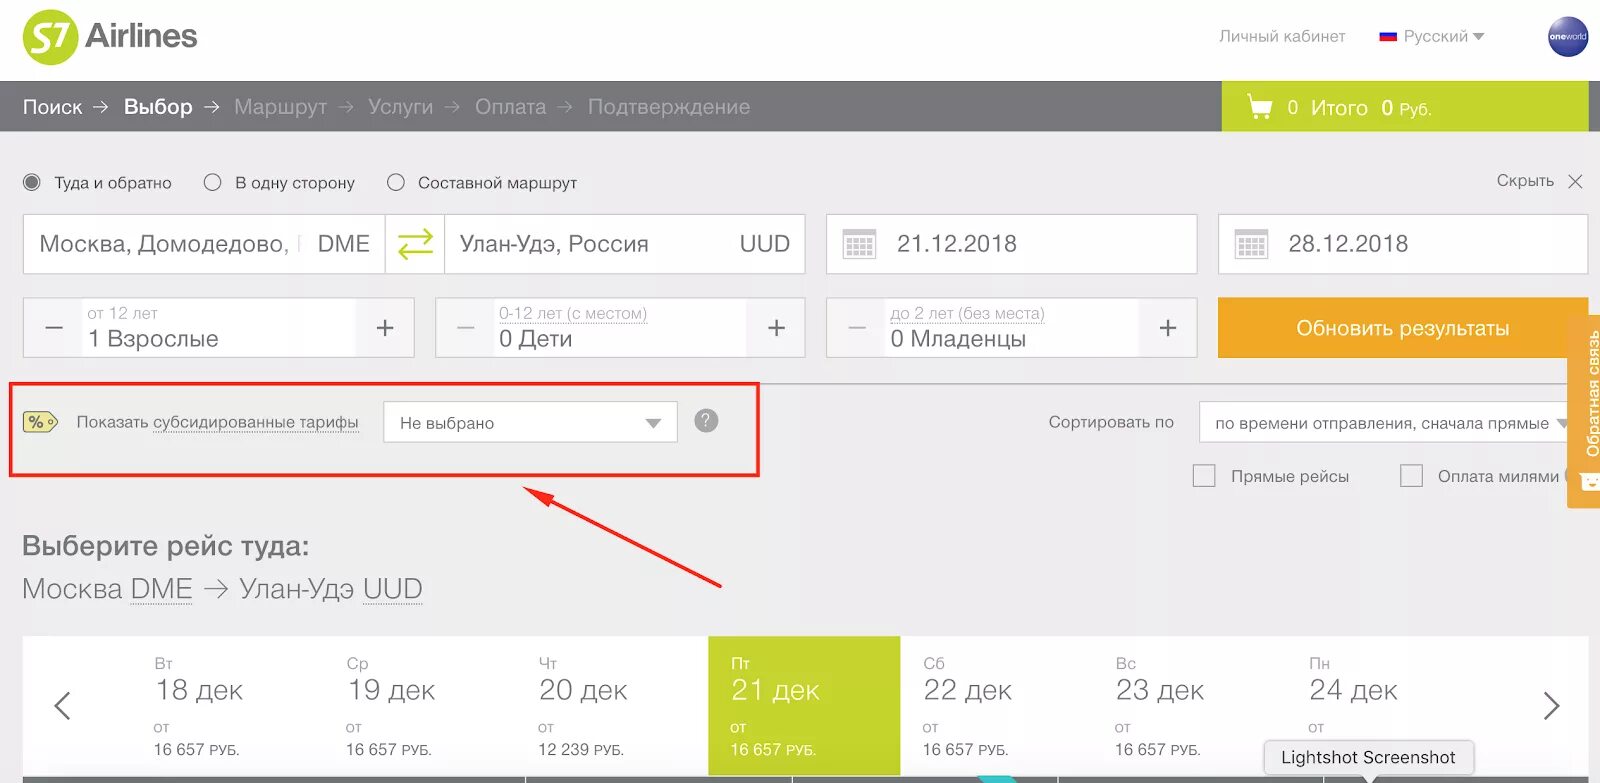Open the subsidized fares Не выбрано dropdown
The width and height of the screenshot is (1600, 783).
pos(530,422)
